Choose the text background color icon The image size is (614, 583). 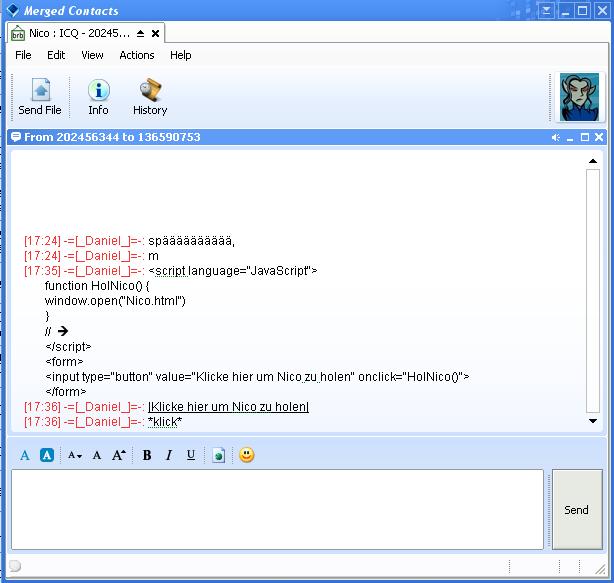[x=47, y=455]
